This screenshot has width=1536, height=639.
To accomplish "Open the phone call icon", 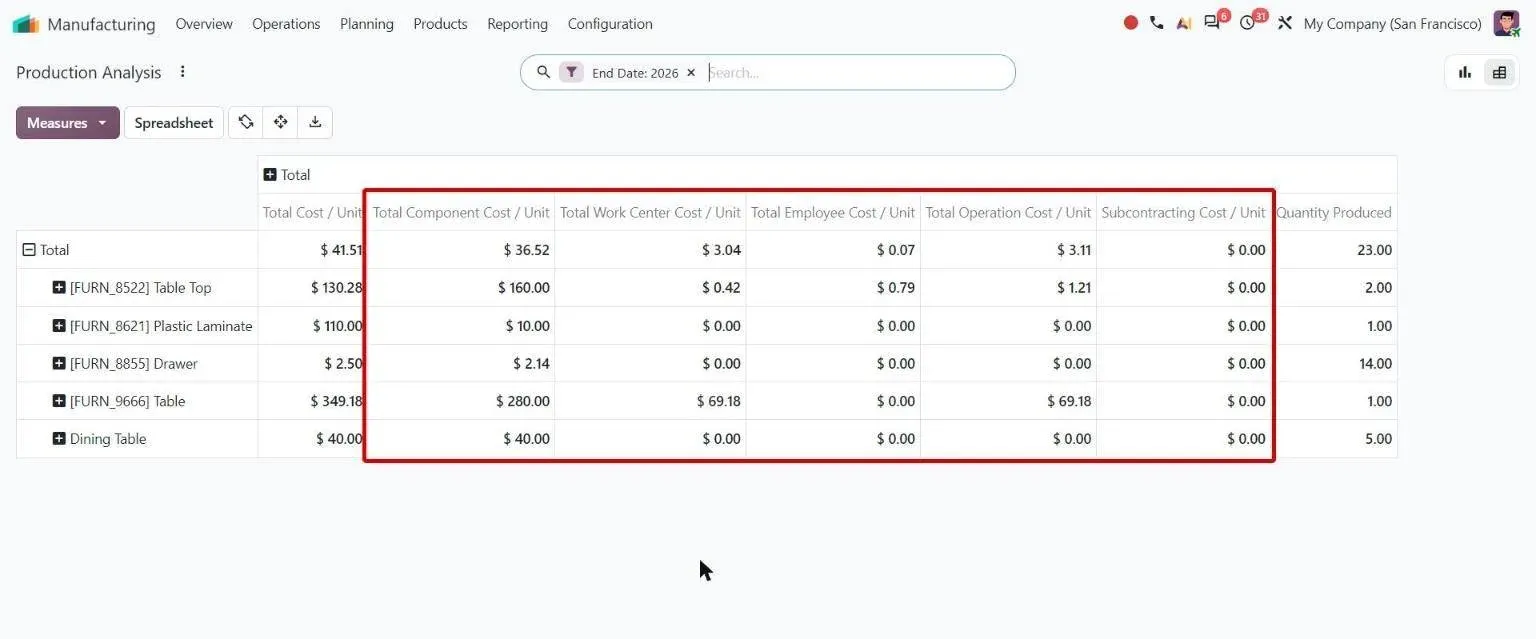I will tap(1157, 23).
